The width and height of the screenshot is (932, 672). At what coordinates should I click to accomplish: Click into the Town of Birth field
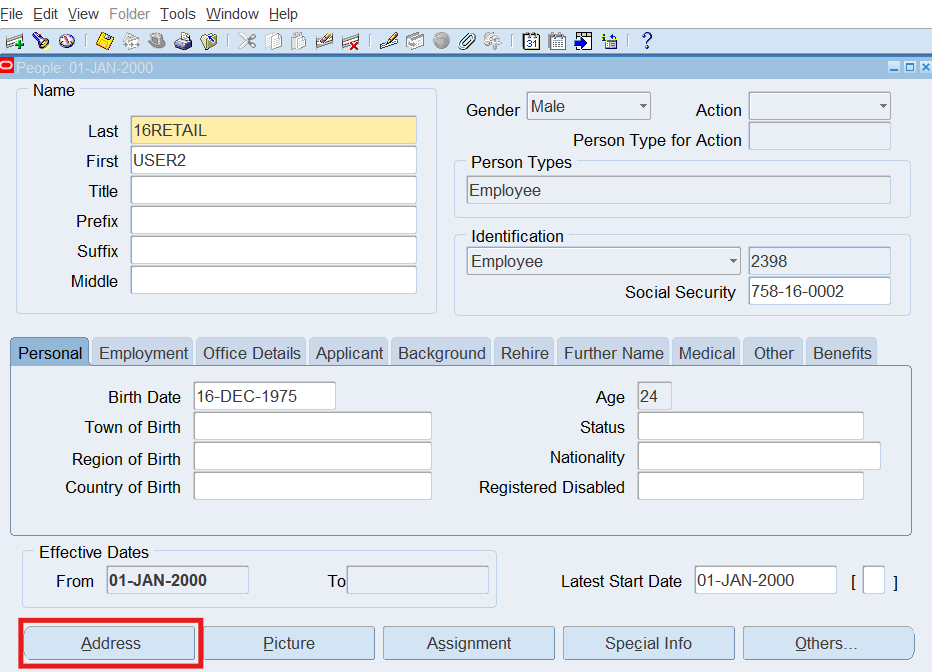pos(312,427)
